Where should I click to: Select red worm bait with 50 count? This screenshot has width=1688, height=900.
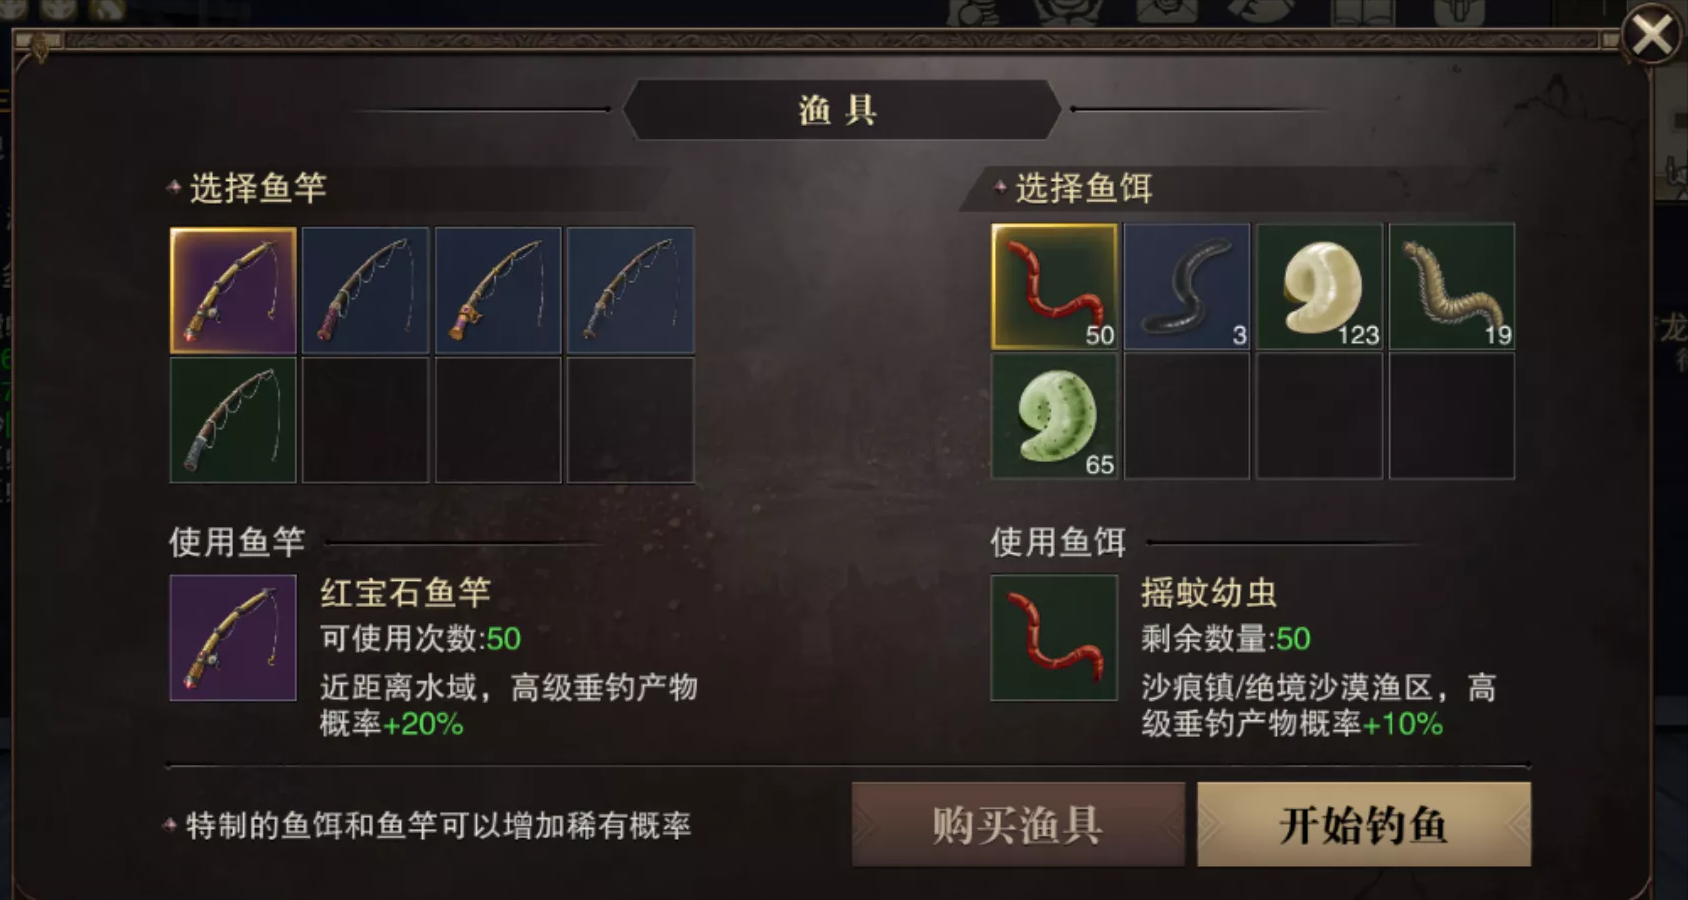pyautogui.click(x=1054, y=287)
